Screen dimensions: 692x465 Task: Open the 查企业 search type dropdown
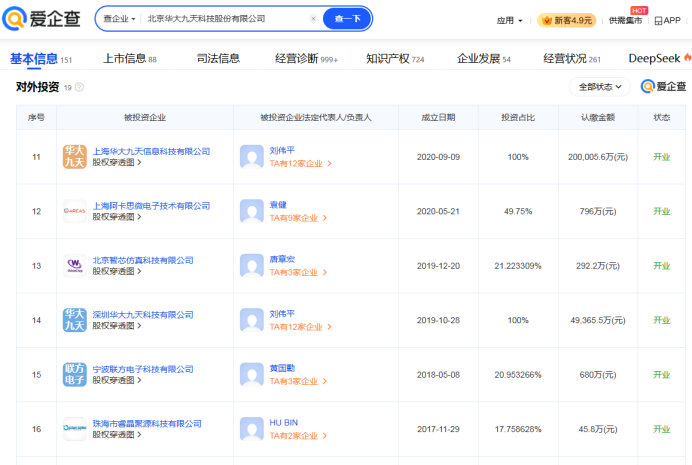click(118, 19)
